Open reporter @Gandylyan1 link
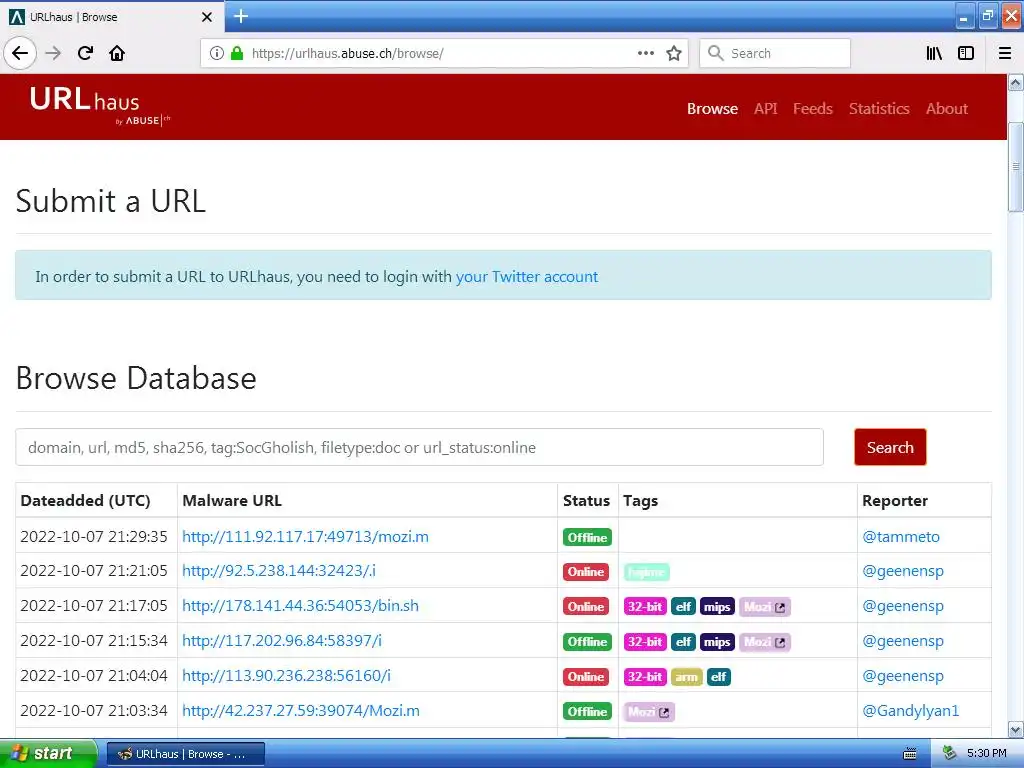The image size is (1024, 768). coord(911,711)
